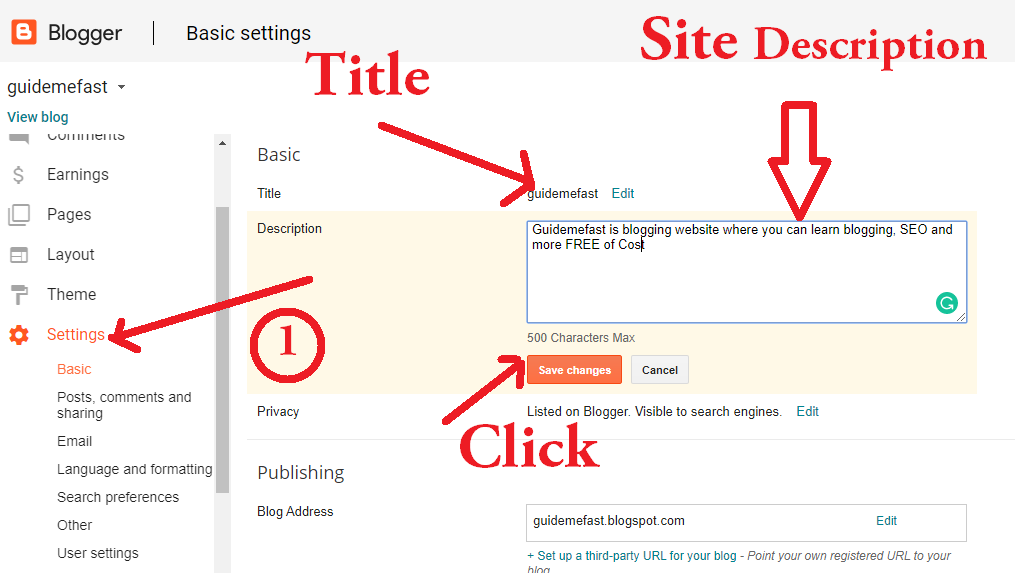Click the orange Settings gear icon
This screenshot has height=573, width=1015.
click(19, 335)
